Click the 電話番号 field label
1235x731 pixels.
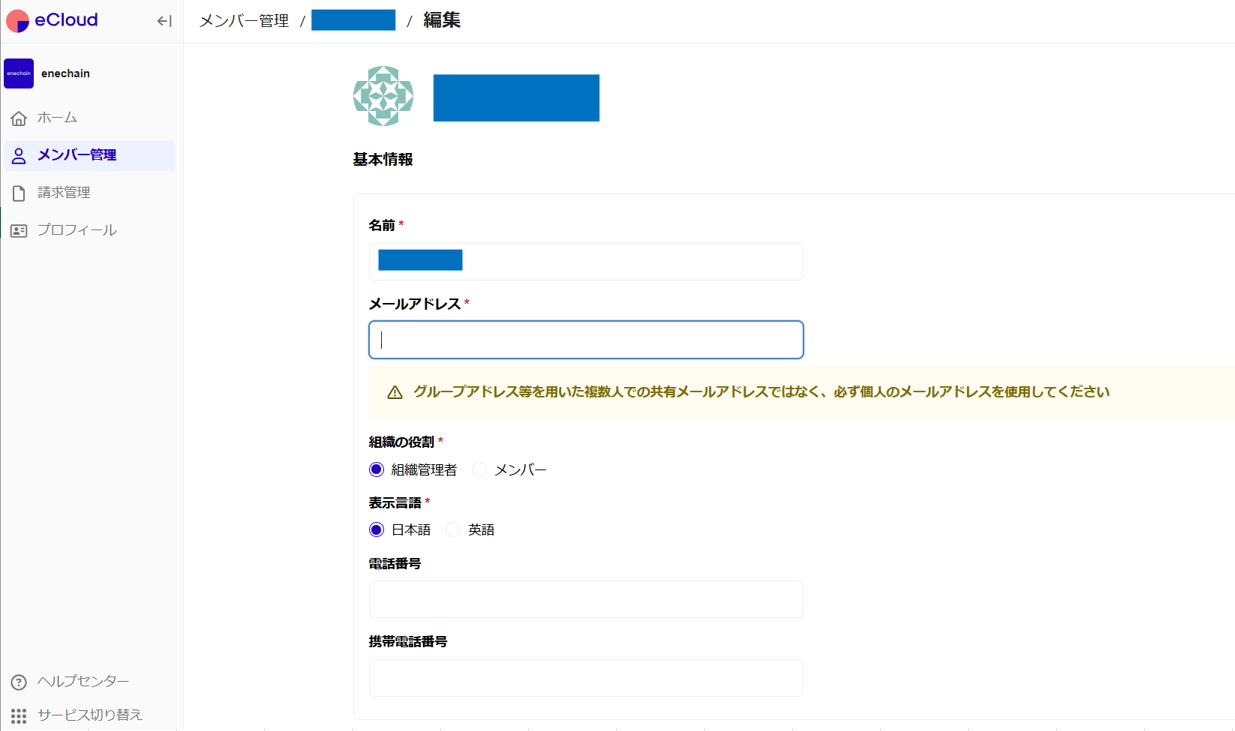click(395, 564)
